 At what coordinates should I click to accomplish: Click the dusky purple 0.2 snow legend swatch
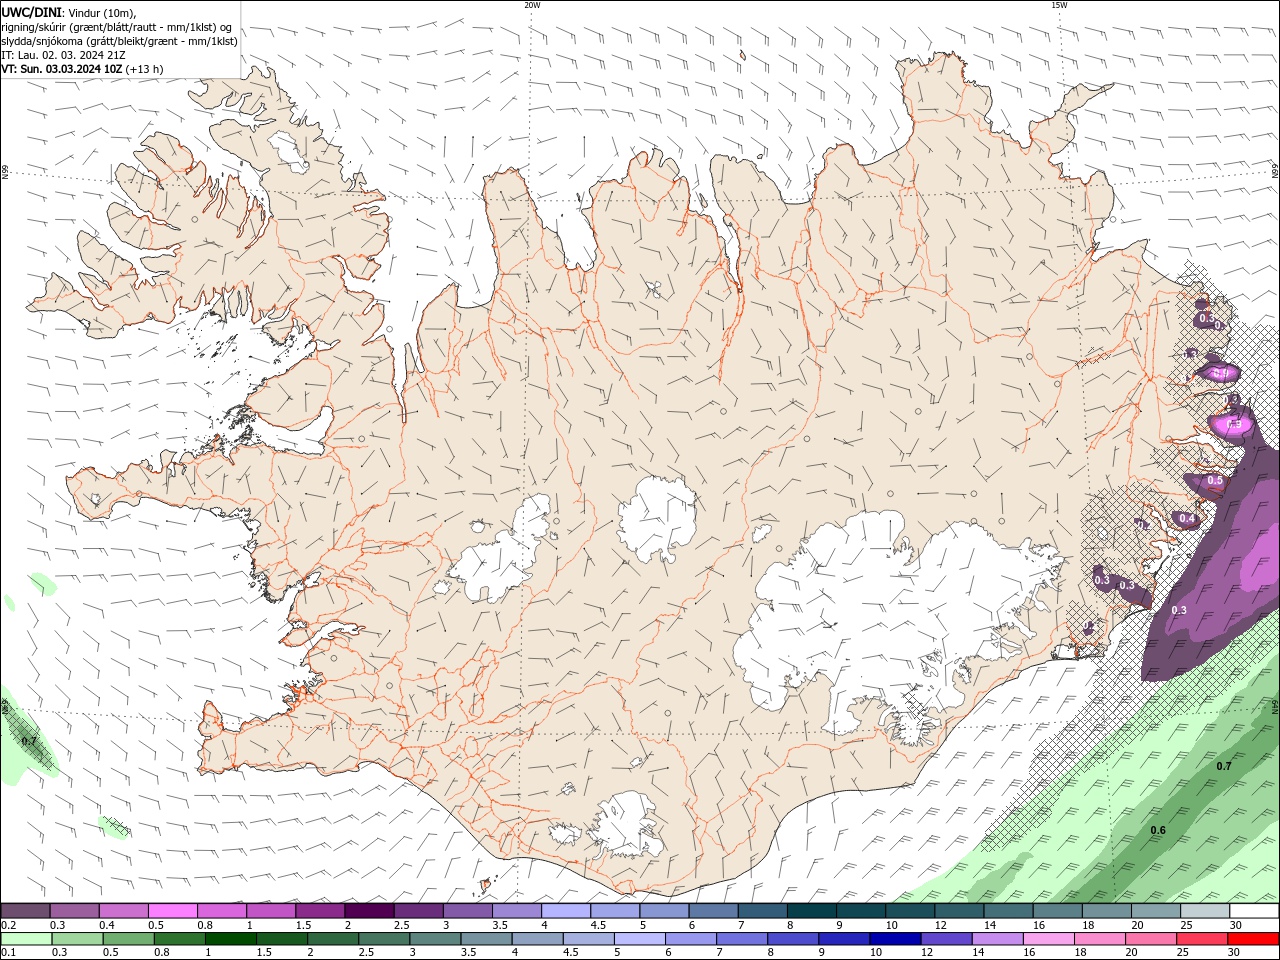pyautogui.click(x=26, y=911)
